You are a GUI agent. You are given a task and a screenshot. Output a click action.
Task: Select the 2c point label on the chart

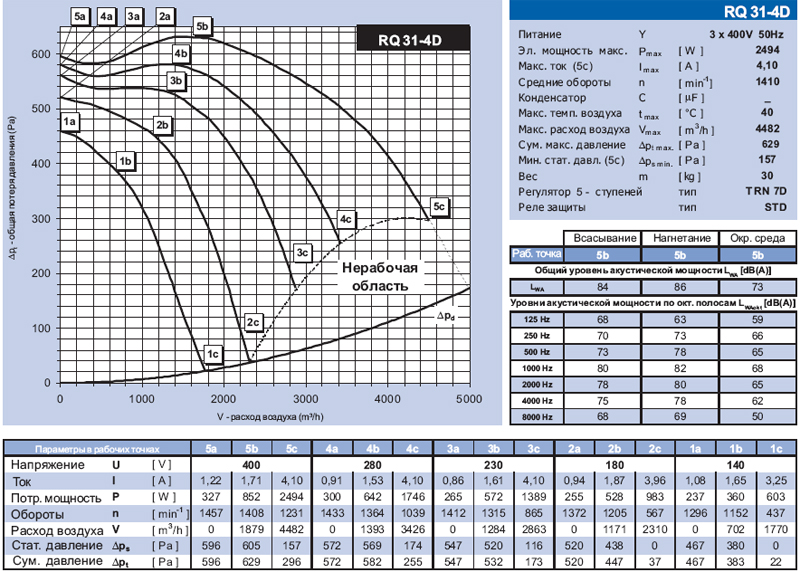click(x=253, y=322)
